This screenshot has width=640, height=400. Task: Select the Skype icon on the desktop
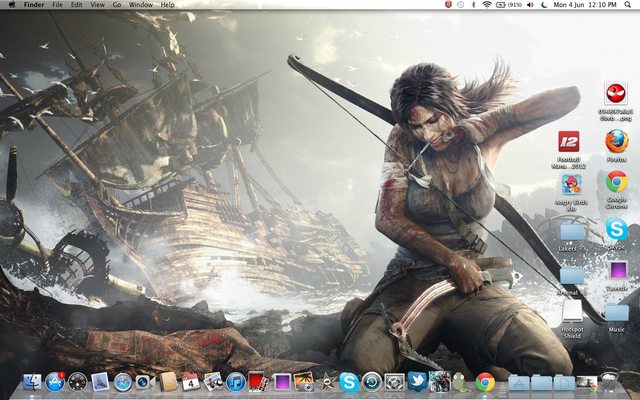(616, 229)
